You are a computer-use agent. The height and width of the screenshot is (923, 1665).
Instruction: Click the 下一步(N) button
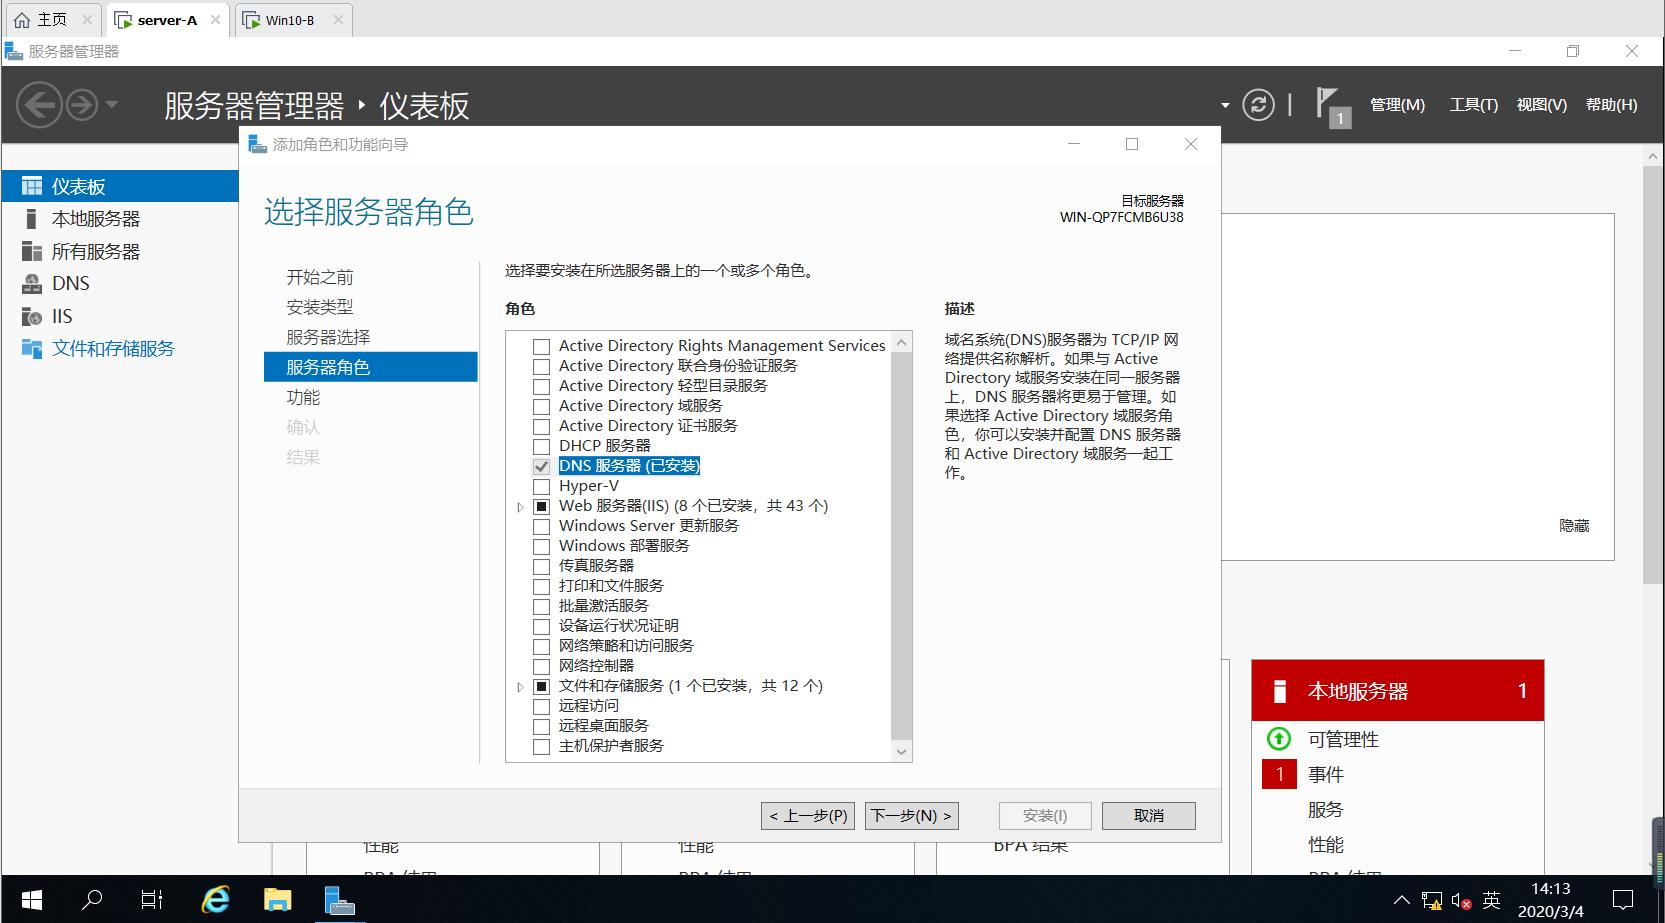[910, 815]
